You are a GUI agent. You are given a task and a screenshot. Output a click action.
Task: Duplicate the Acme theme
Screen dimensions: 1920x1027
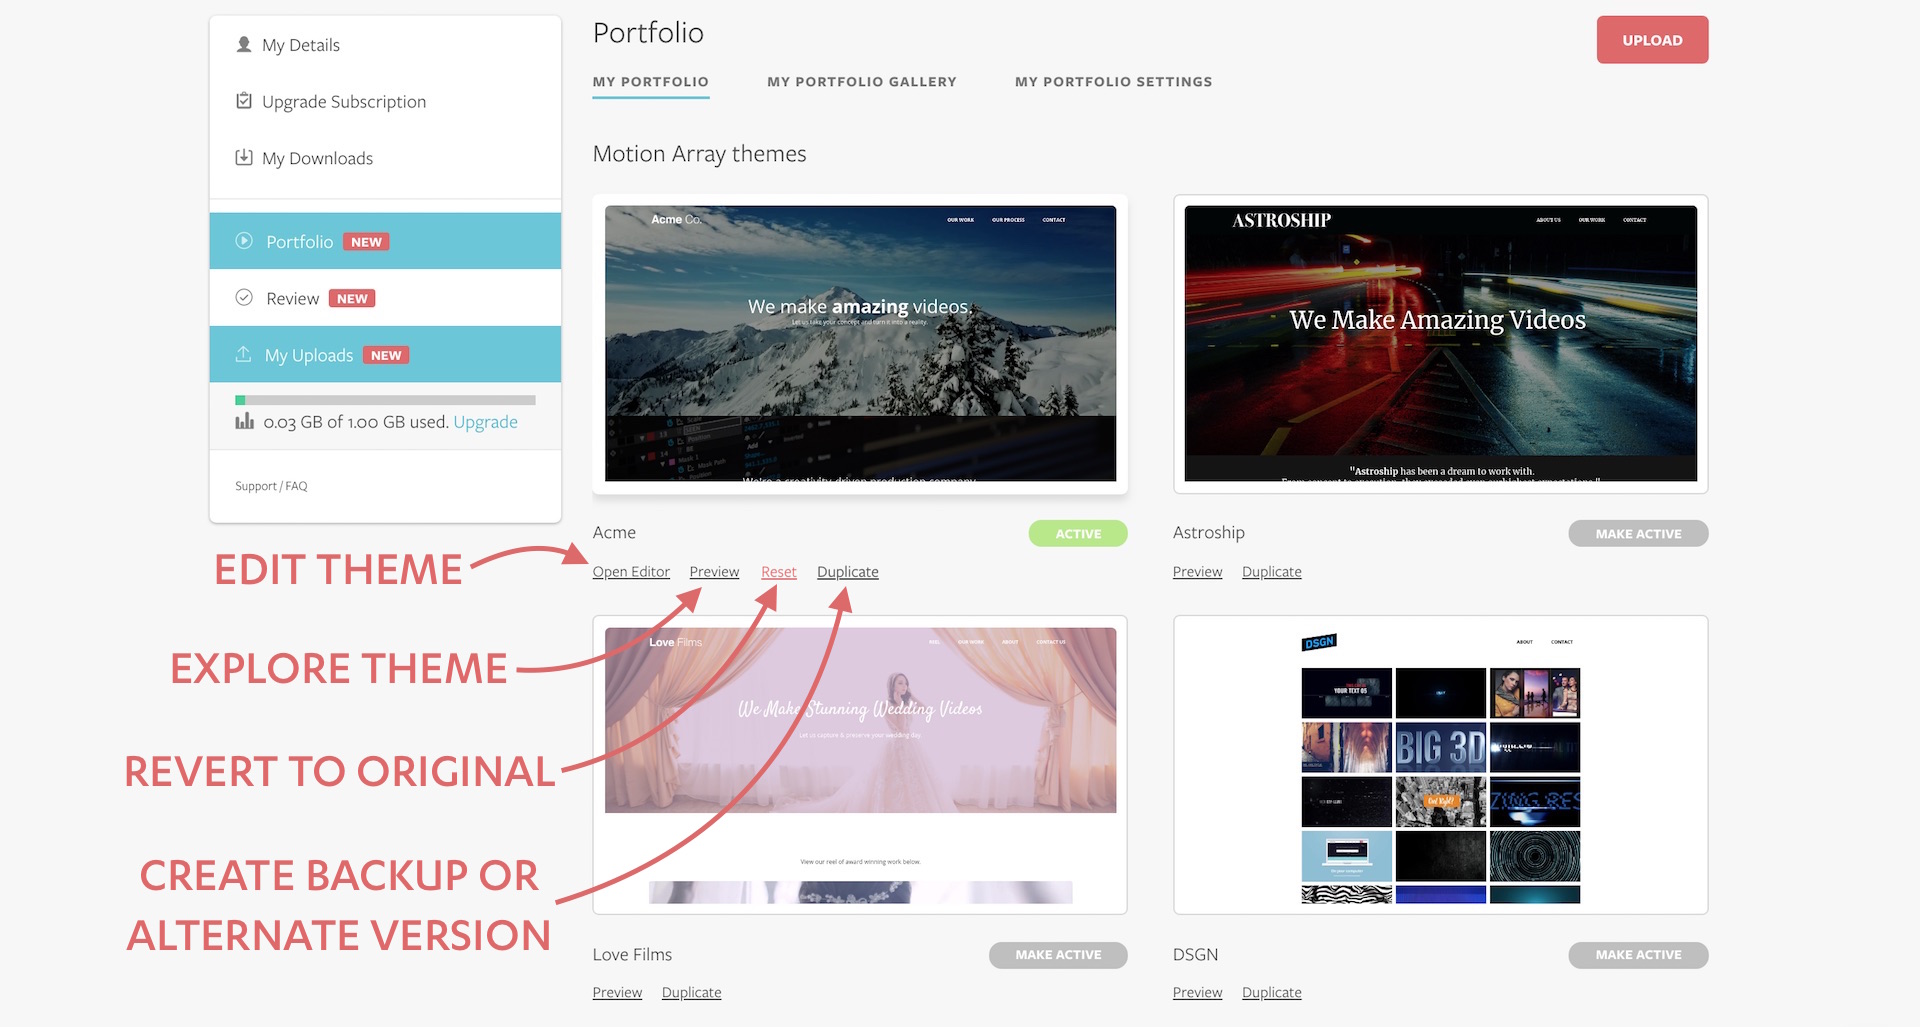pos(848,572)
